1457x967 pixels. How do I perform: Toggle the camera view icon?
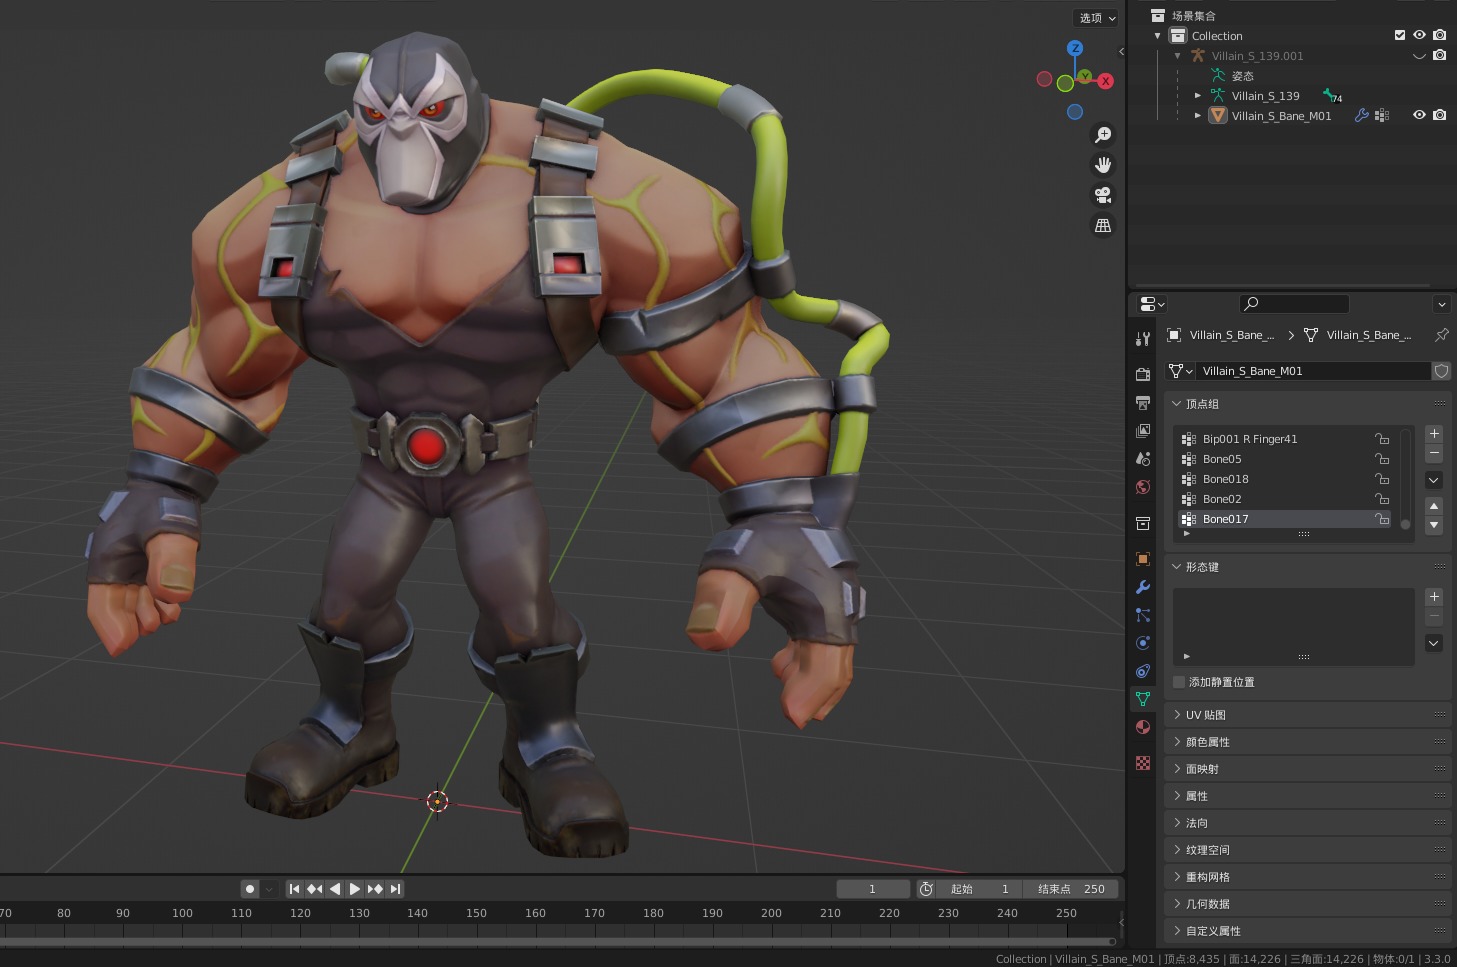pos(1103,195)
